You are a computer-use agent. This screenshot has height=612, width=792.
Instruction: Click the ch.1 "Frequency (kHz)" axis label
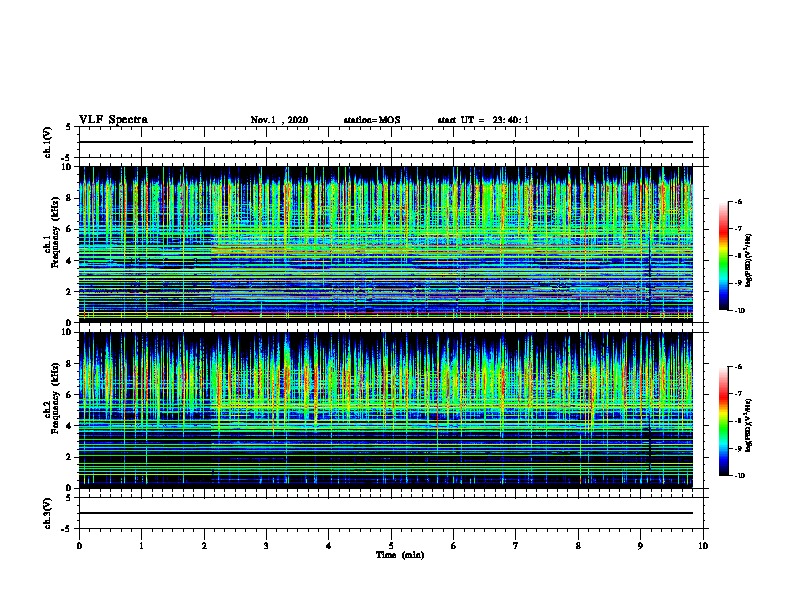55,232
